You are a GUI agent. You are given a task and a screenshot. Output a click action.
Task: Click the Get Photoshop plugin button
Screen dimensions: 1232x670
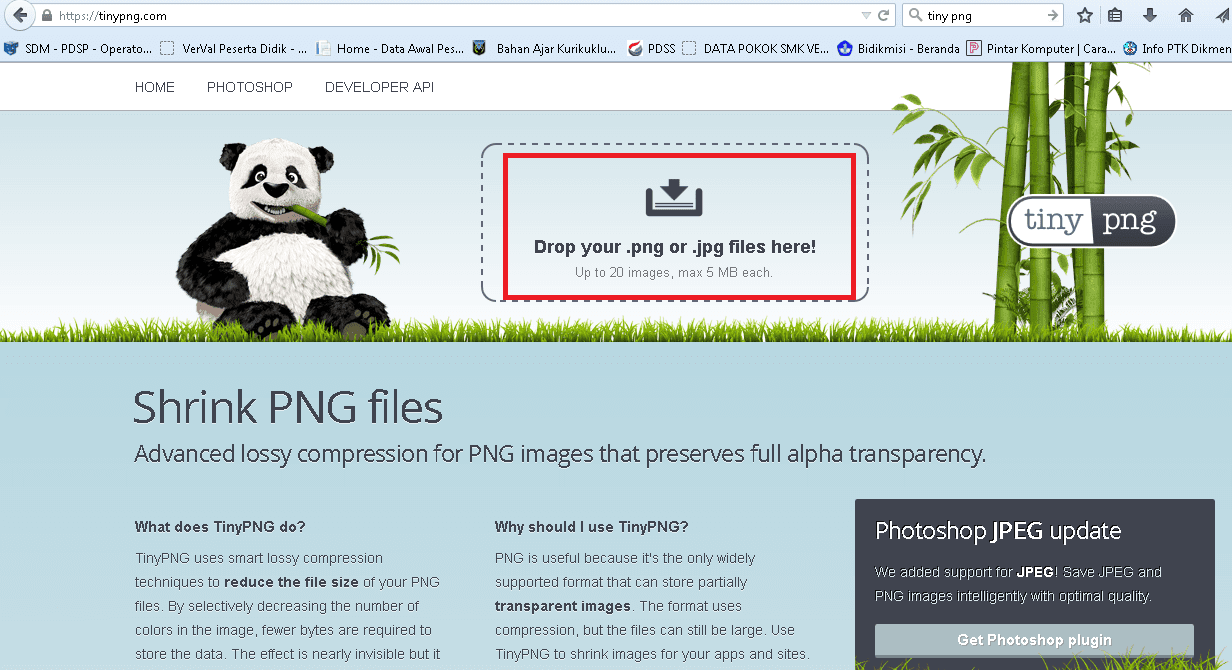coord(1034,640)
